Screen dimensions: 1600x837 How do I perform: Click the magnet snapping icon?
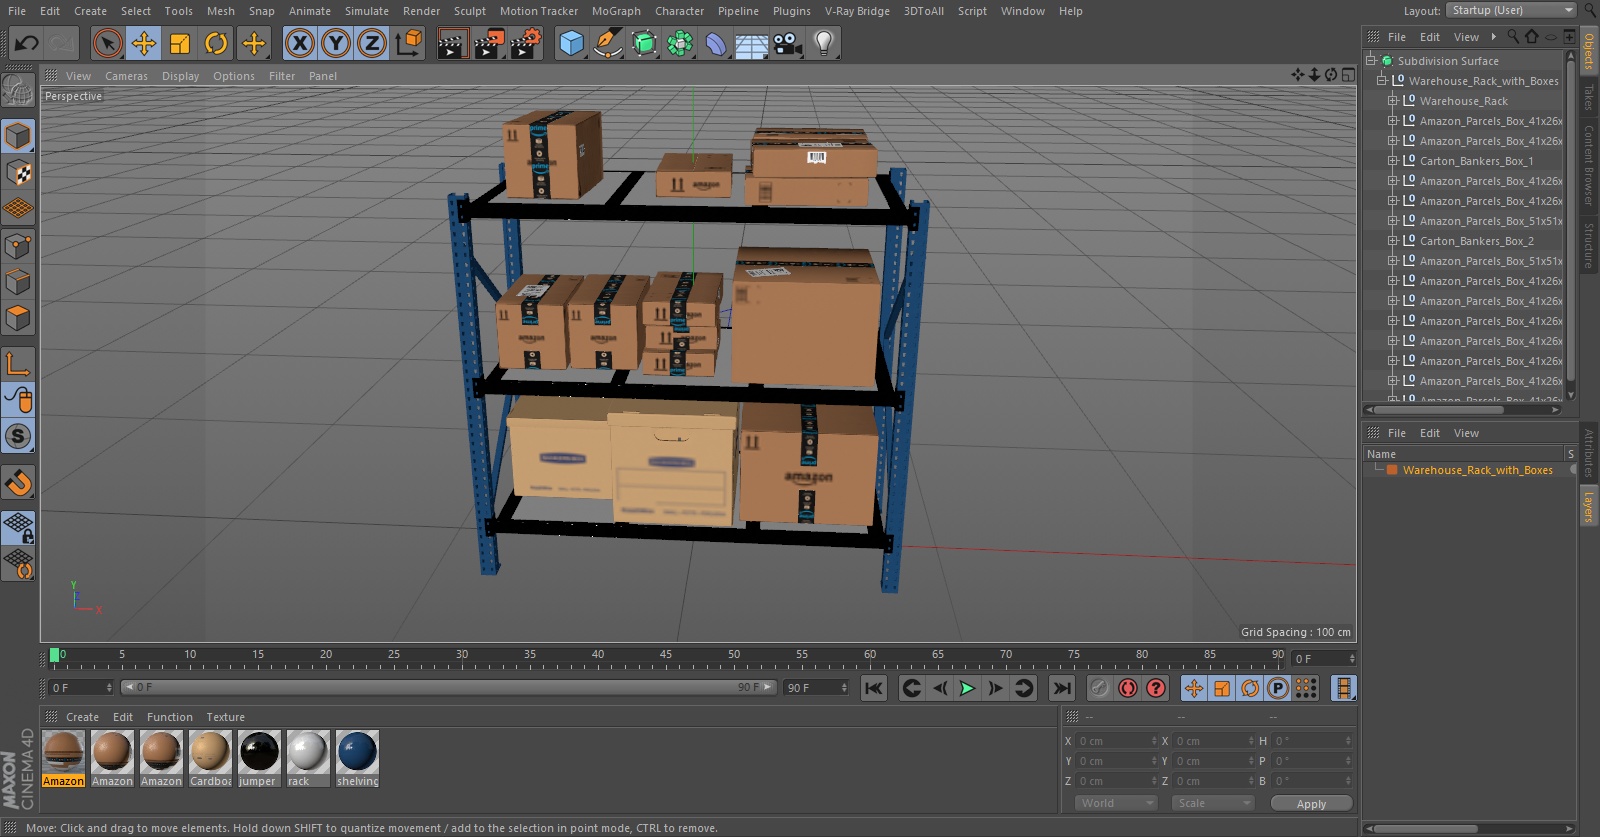pos(19,482)
